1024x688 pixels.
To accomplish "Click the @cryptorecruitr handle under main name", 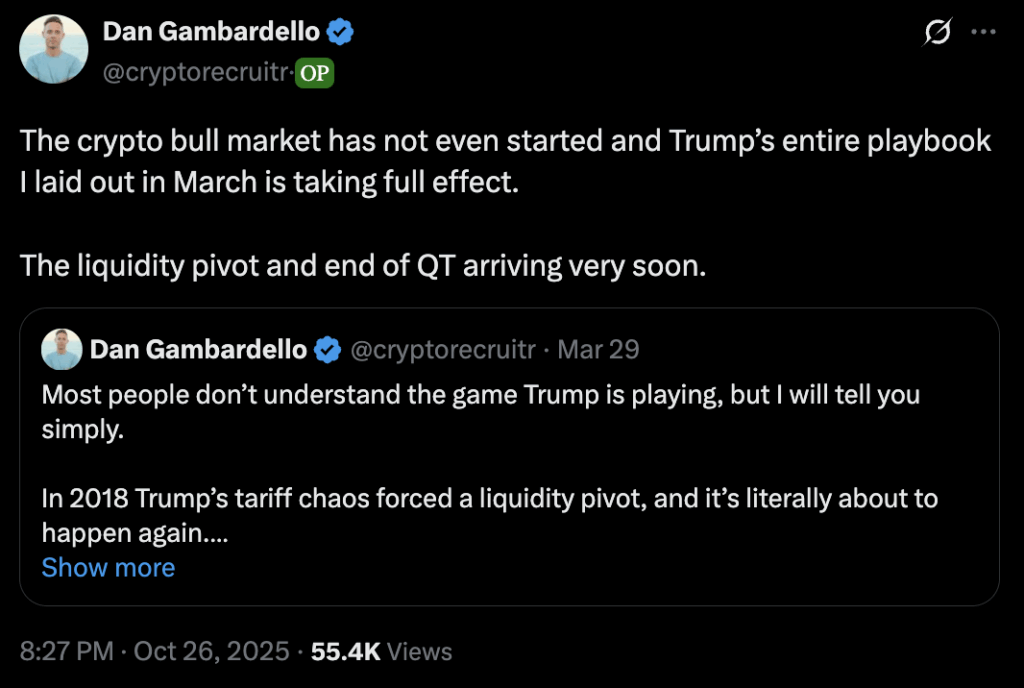I will [196, 72].
